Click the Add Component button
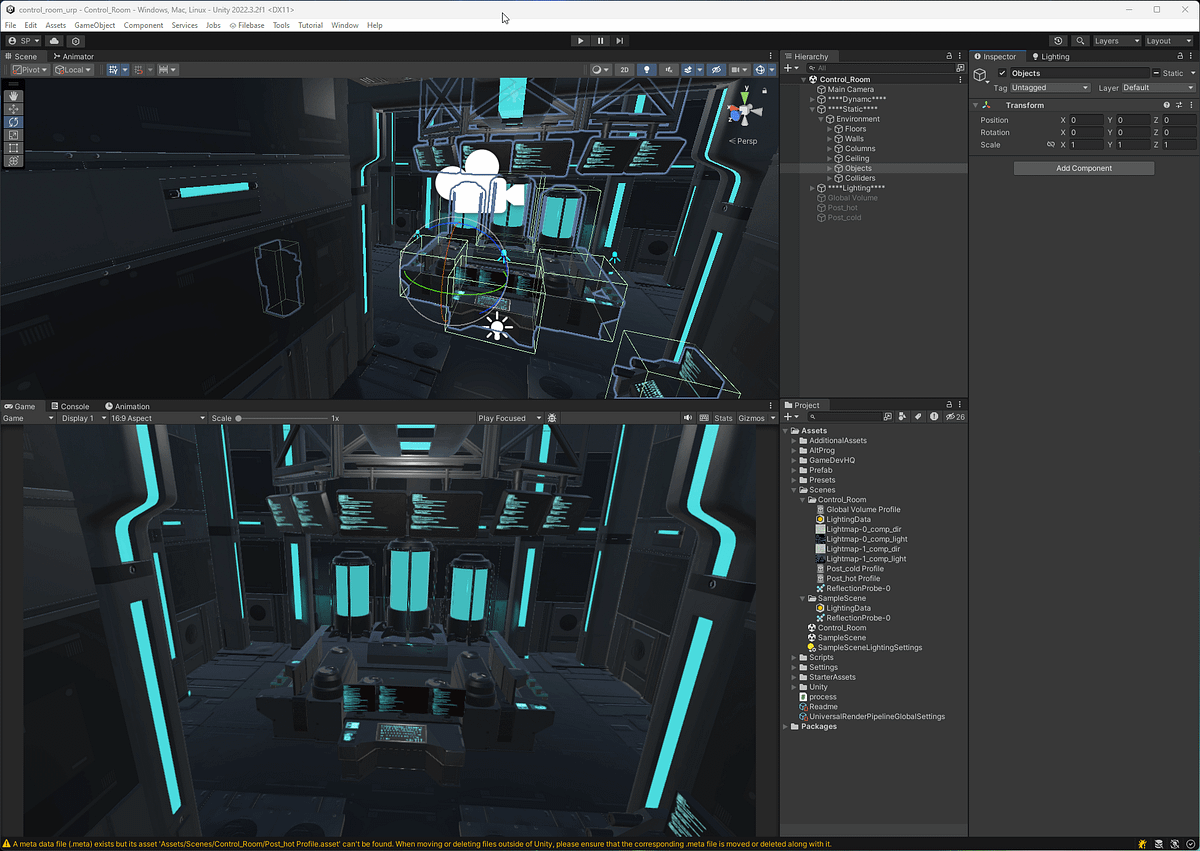The width and height of the screenshot is (1200, 851). point(1084,168)
